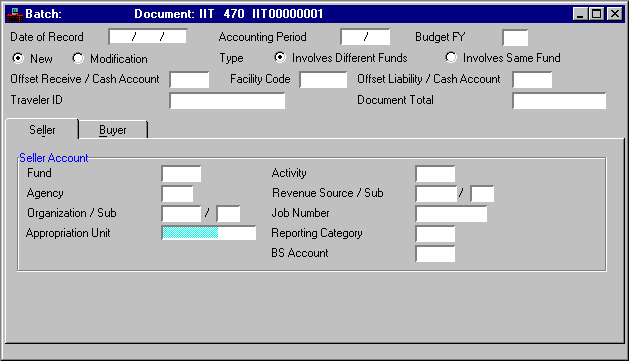Image resolution: width=629 pixels, height=361 pixels.
Task: Minimize the document window
Action: point(580,14)
